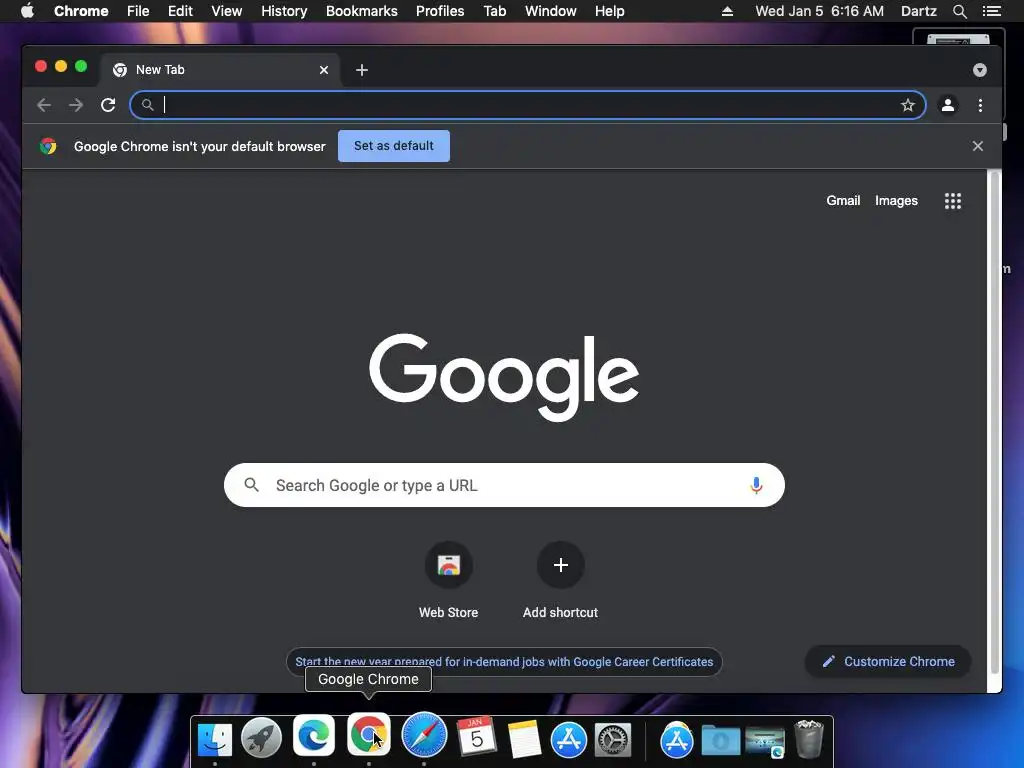This screenshot has width=1024, height=768.
Task: Open a new tab with the plus button
Action: [x=362, y=70]
